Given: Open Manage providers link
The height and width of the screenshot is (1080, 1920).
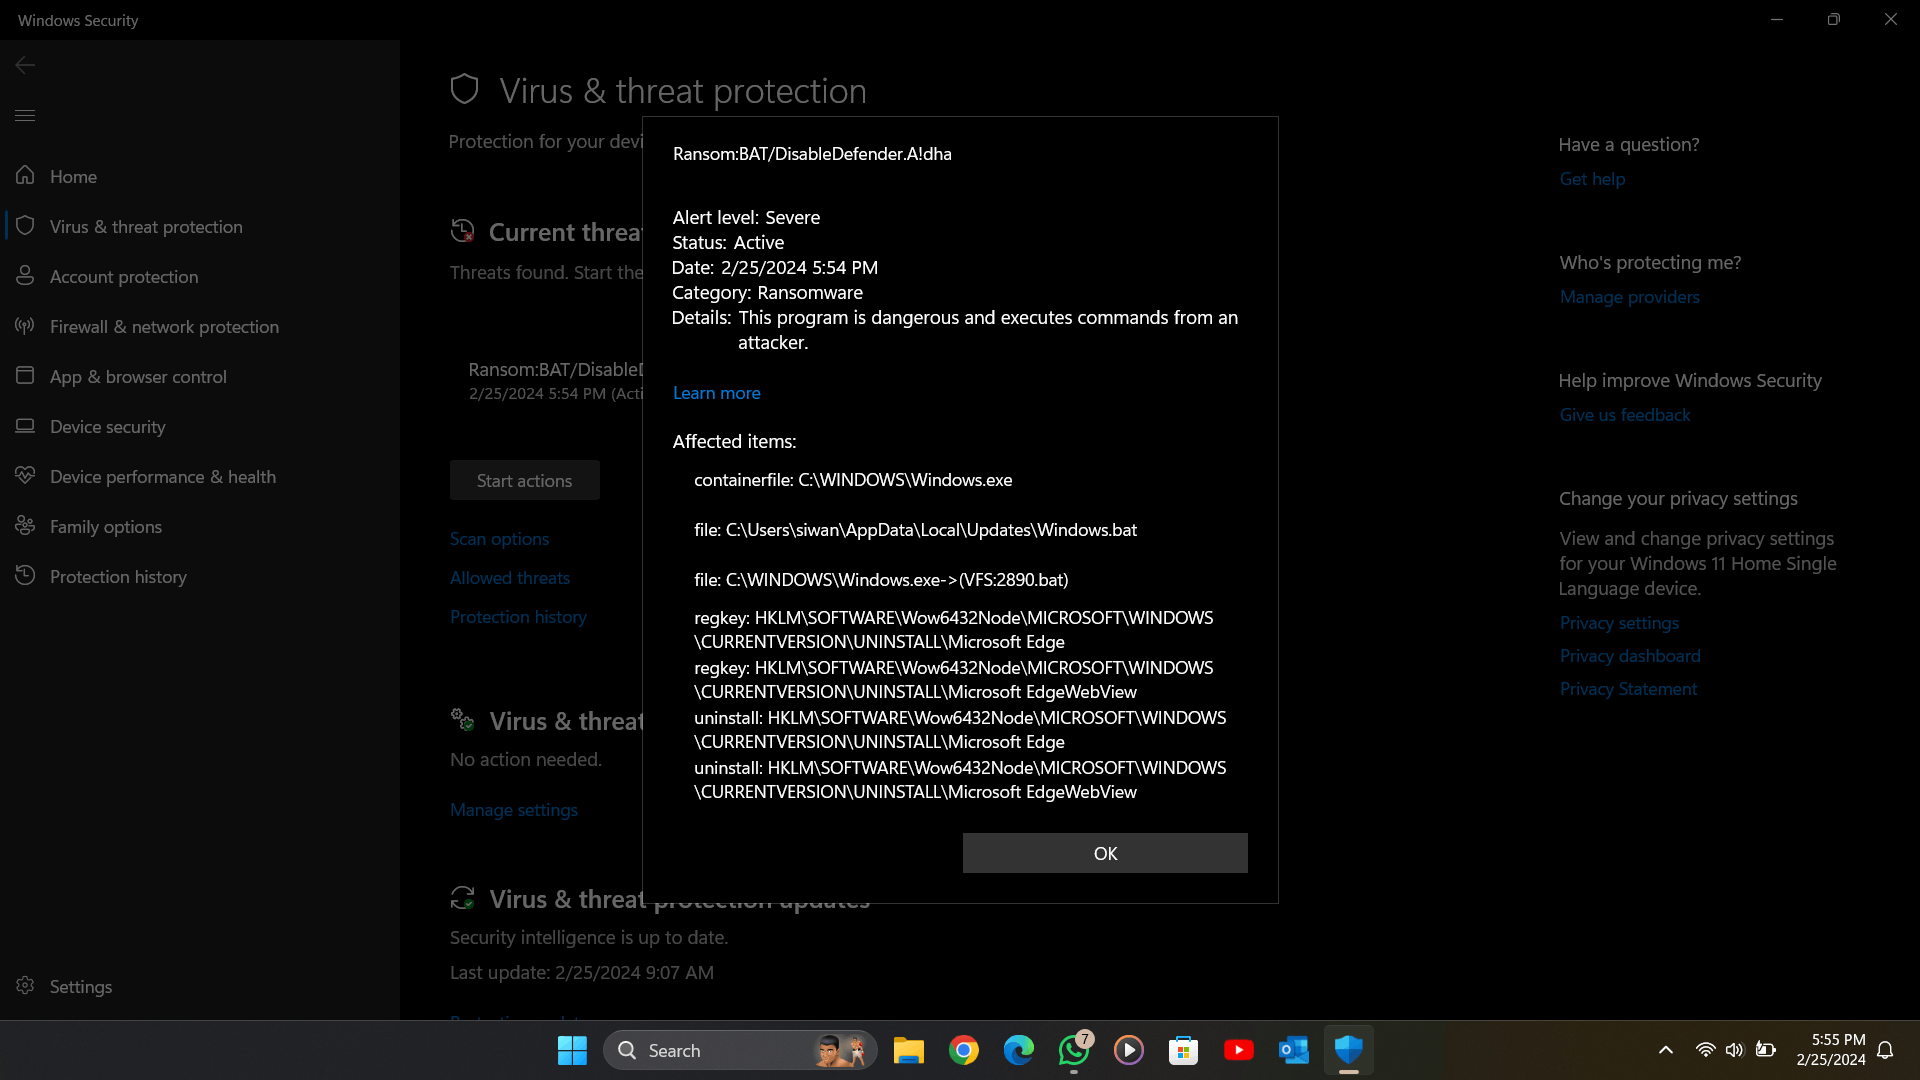Looking at the screenshot, I should [x=1629, y=296].
